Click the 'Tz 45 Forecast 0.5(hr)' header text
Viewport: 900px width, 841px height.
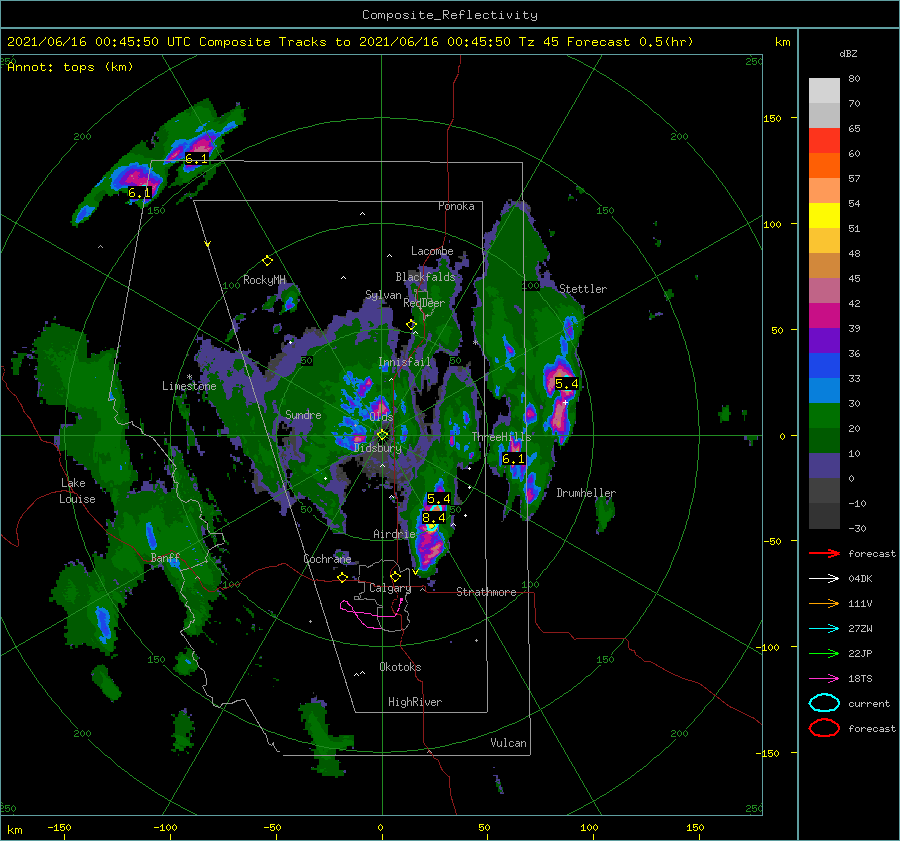pos(606,42)
